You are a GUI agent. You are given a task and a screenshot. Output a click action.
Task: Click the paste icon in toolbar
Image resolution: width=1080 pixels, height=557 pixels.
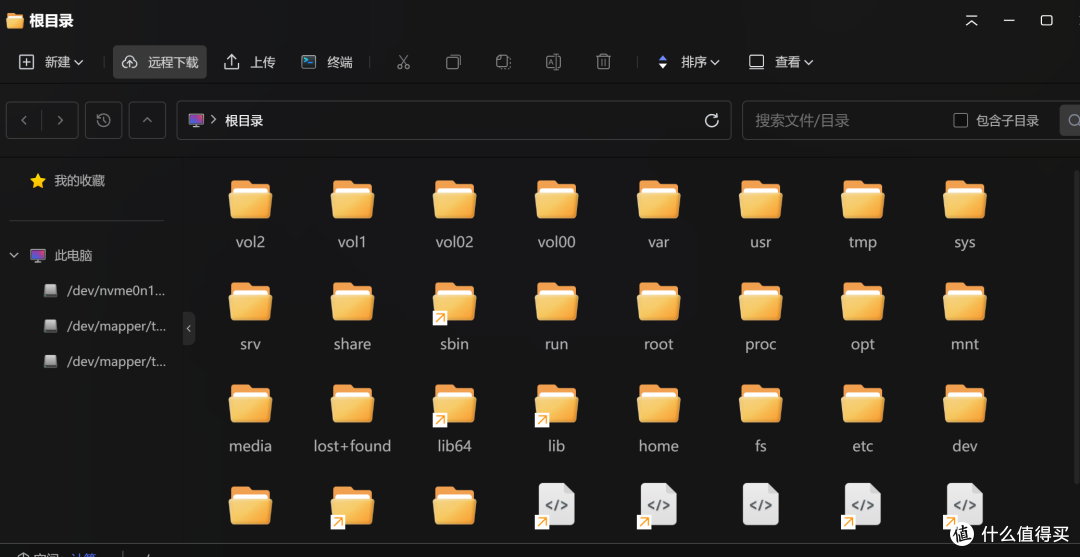[503, 62]
